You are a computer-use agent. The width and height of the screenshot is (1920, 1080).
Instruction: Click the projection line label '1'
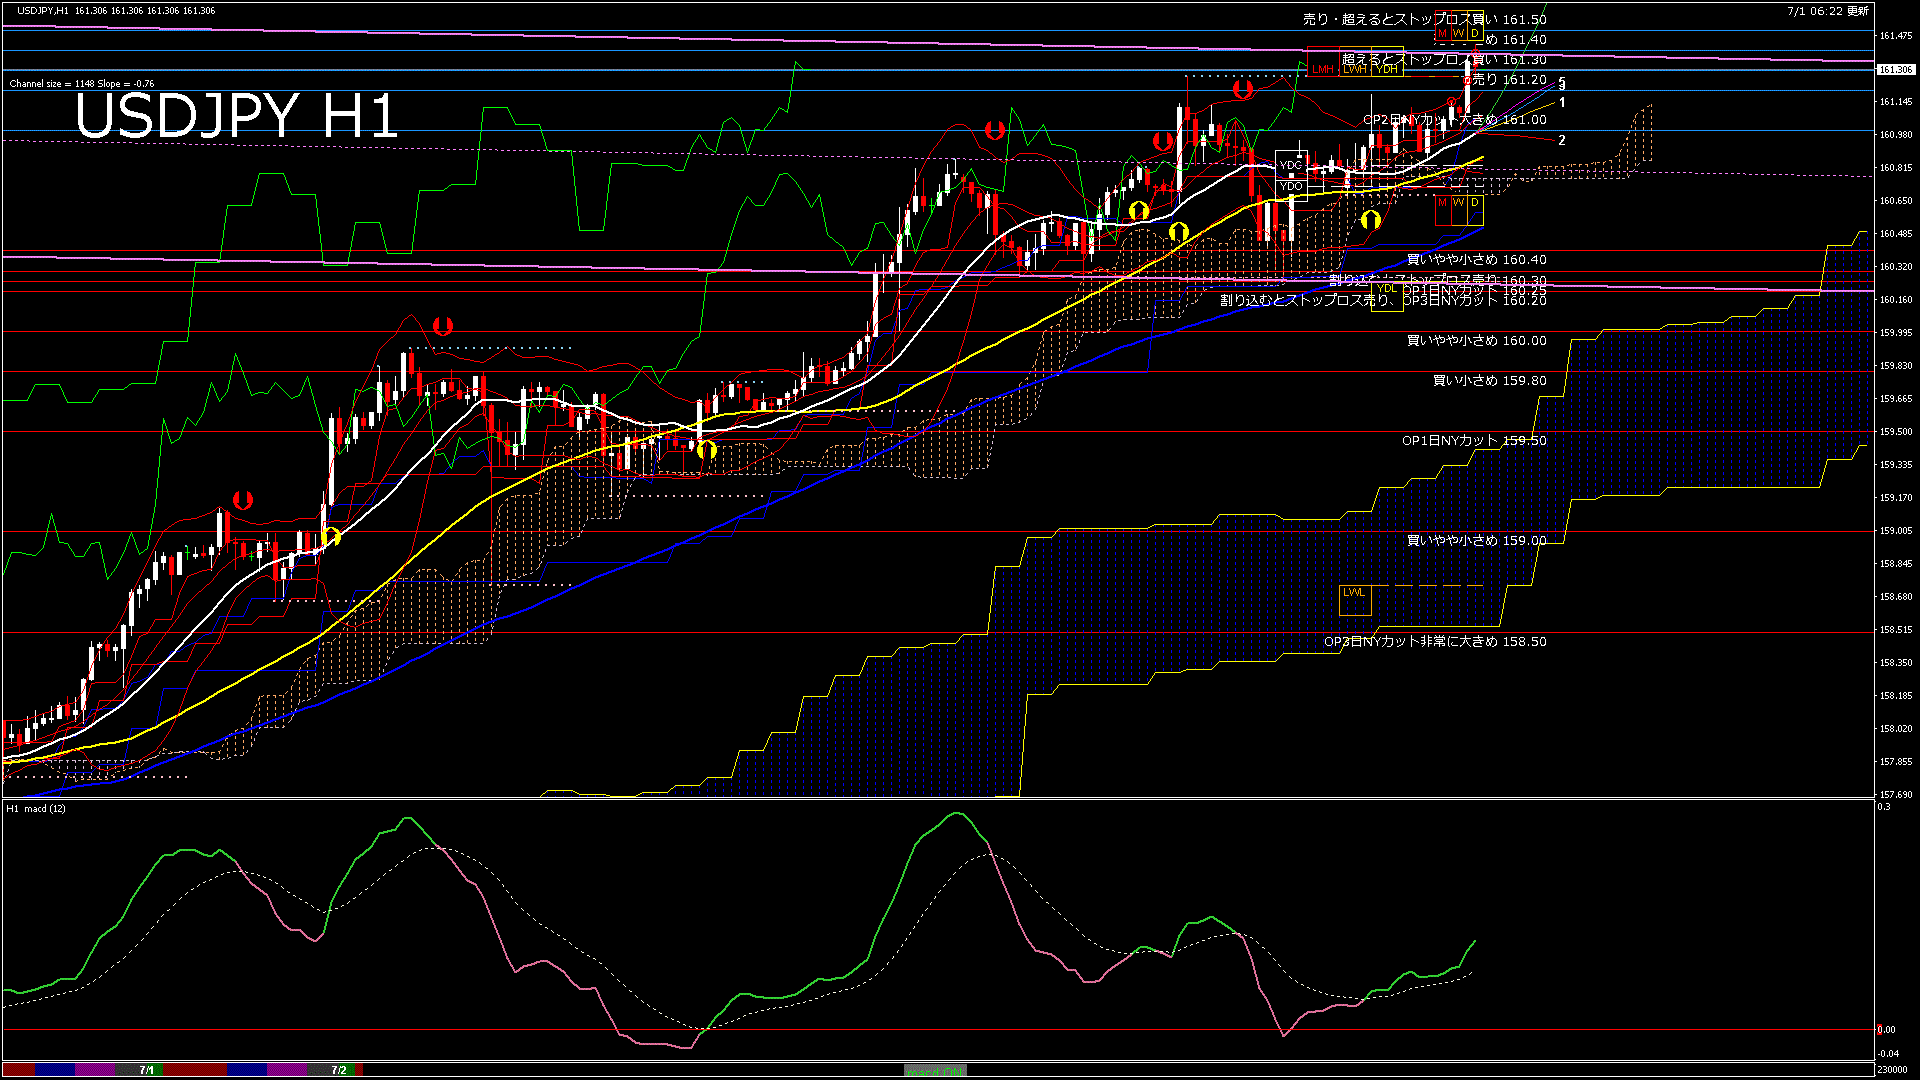pyautogui.click(x=1562, y=103)
